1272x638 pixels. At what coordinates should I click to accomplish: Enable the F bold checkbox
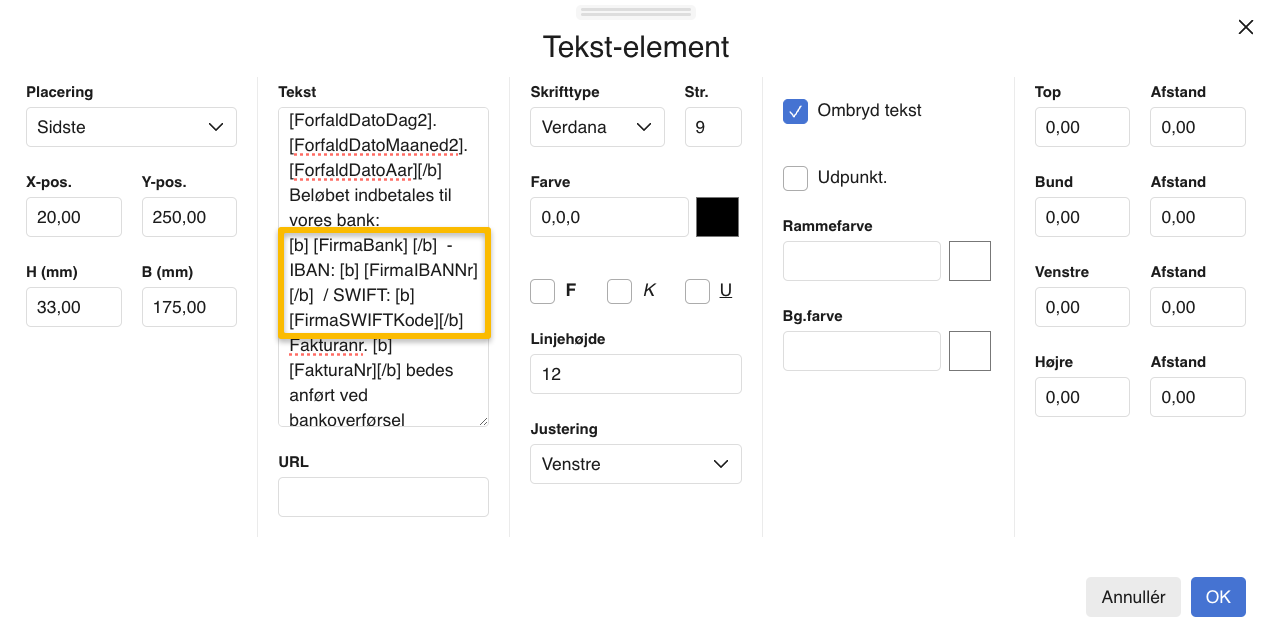pos(542,291)
